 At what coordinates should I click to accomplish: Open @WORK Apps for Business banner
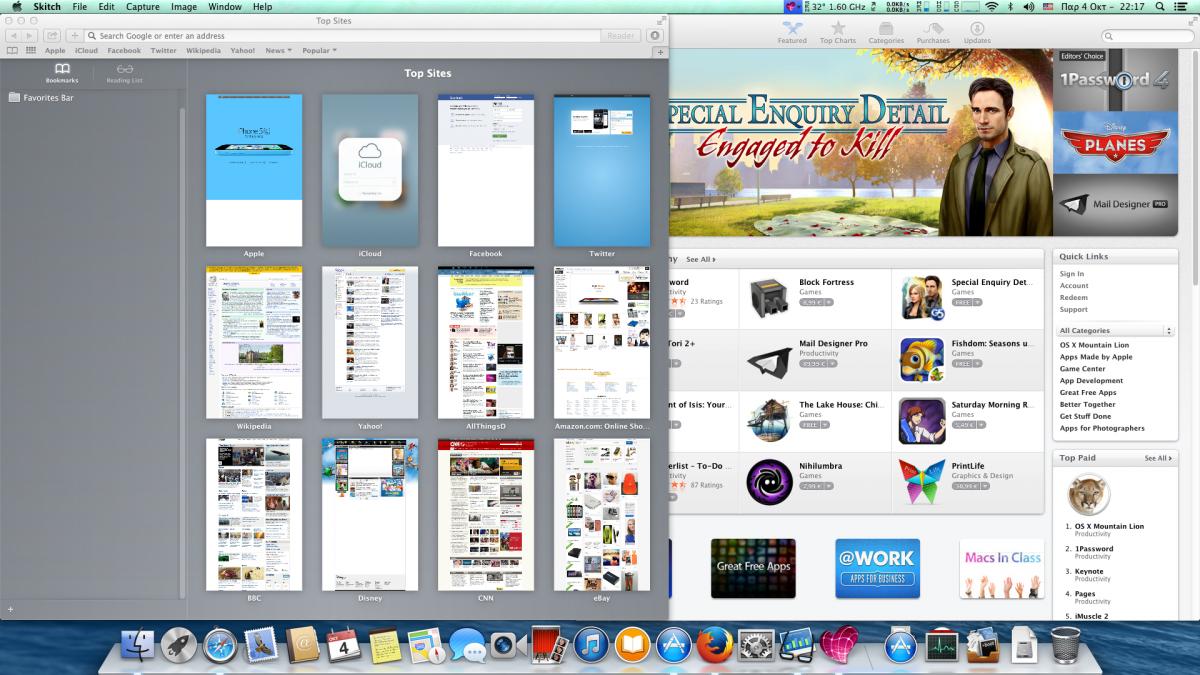tap(877, 568)
